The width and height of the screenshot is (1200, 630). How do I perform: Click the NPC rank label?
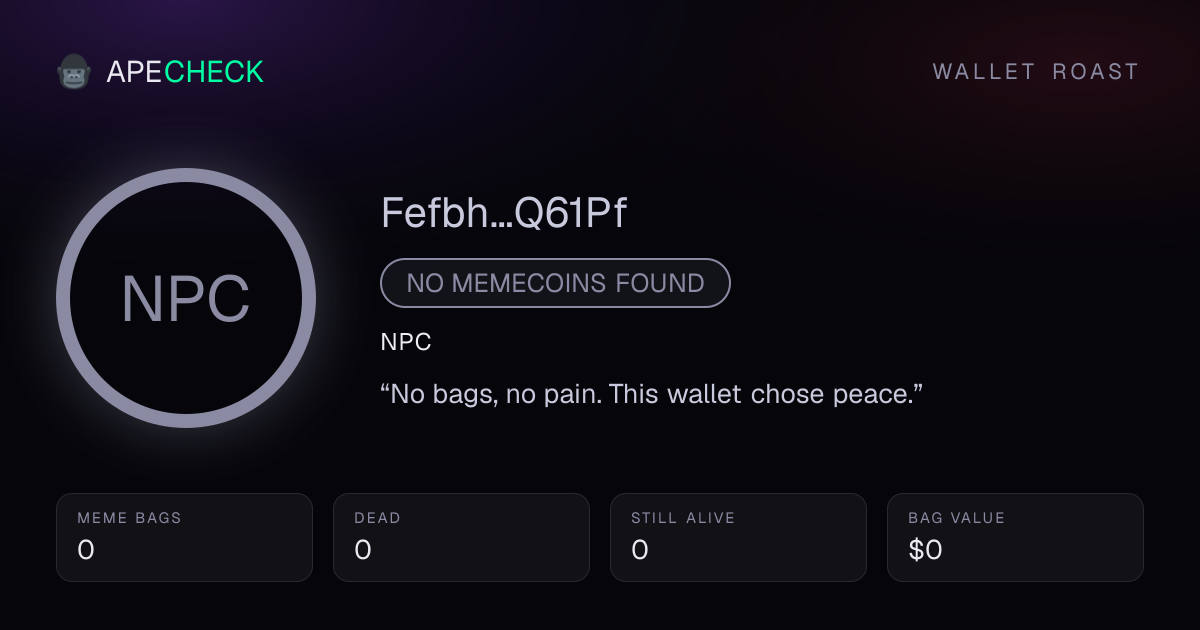coord(406,342)
